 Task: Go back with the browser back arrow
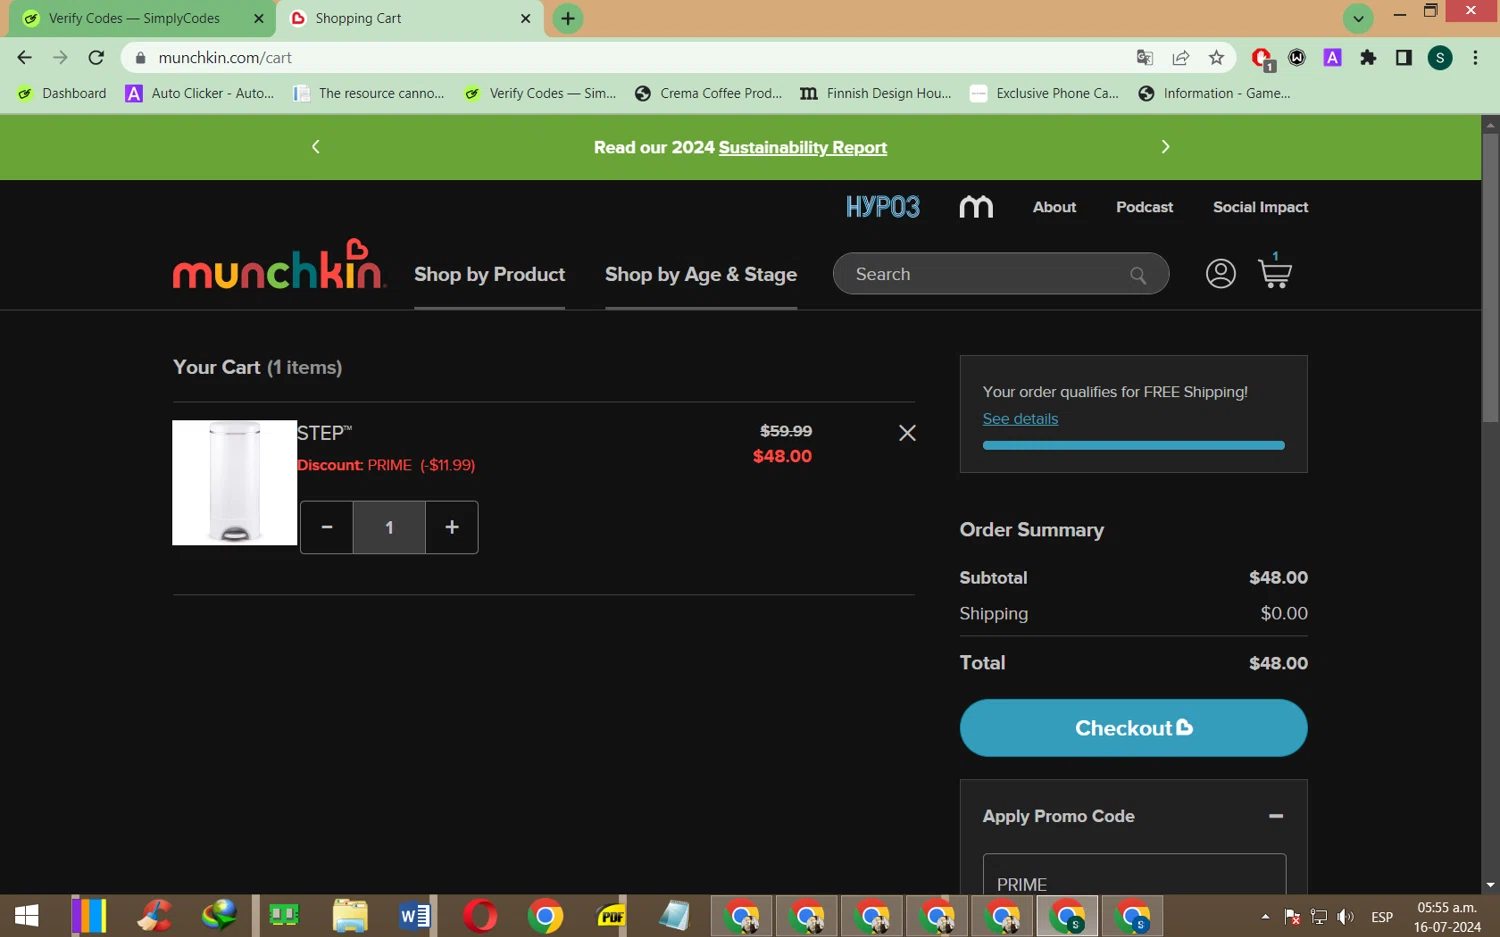[25, 58]
